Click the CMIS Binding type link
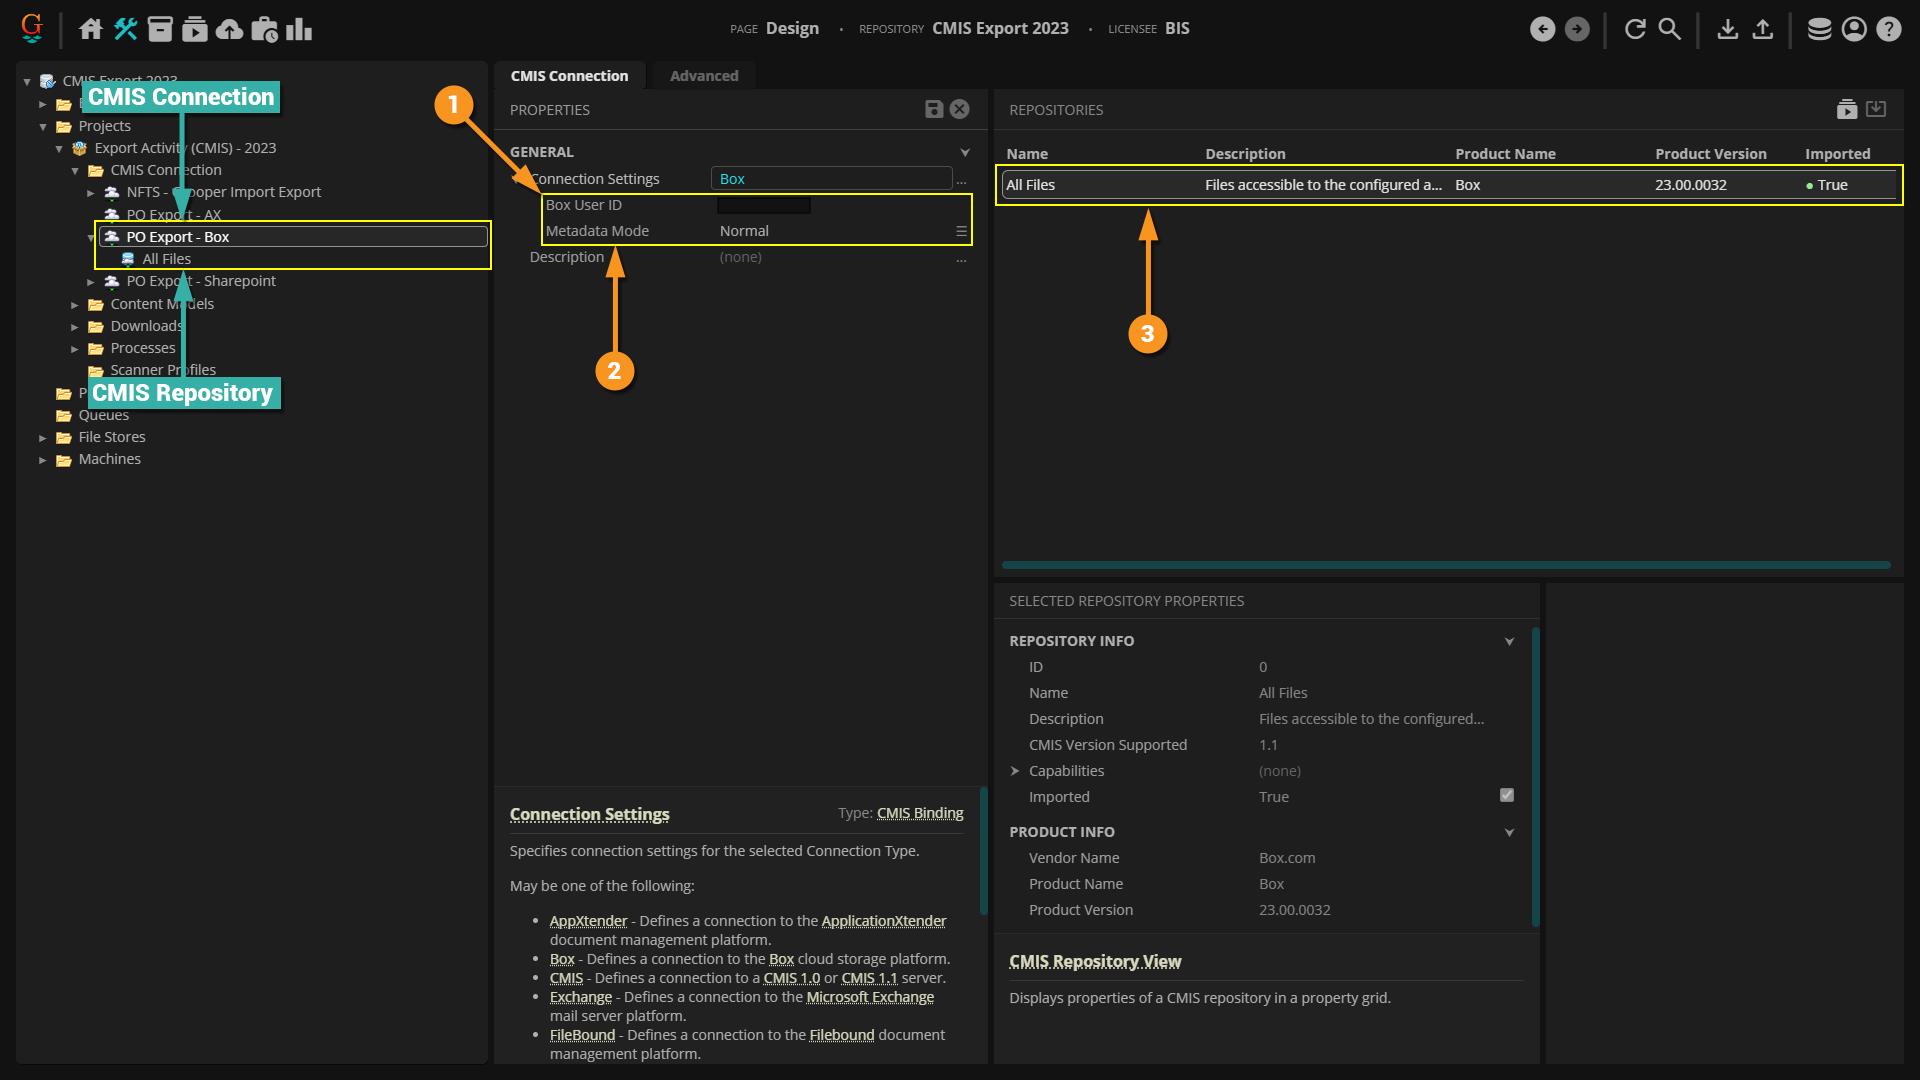The width and height of the screenshot is (1920, 1080). pos(919,813)
